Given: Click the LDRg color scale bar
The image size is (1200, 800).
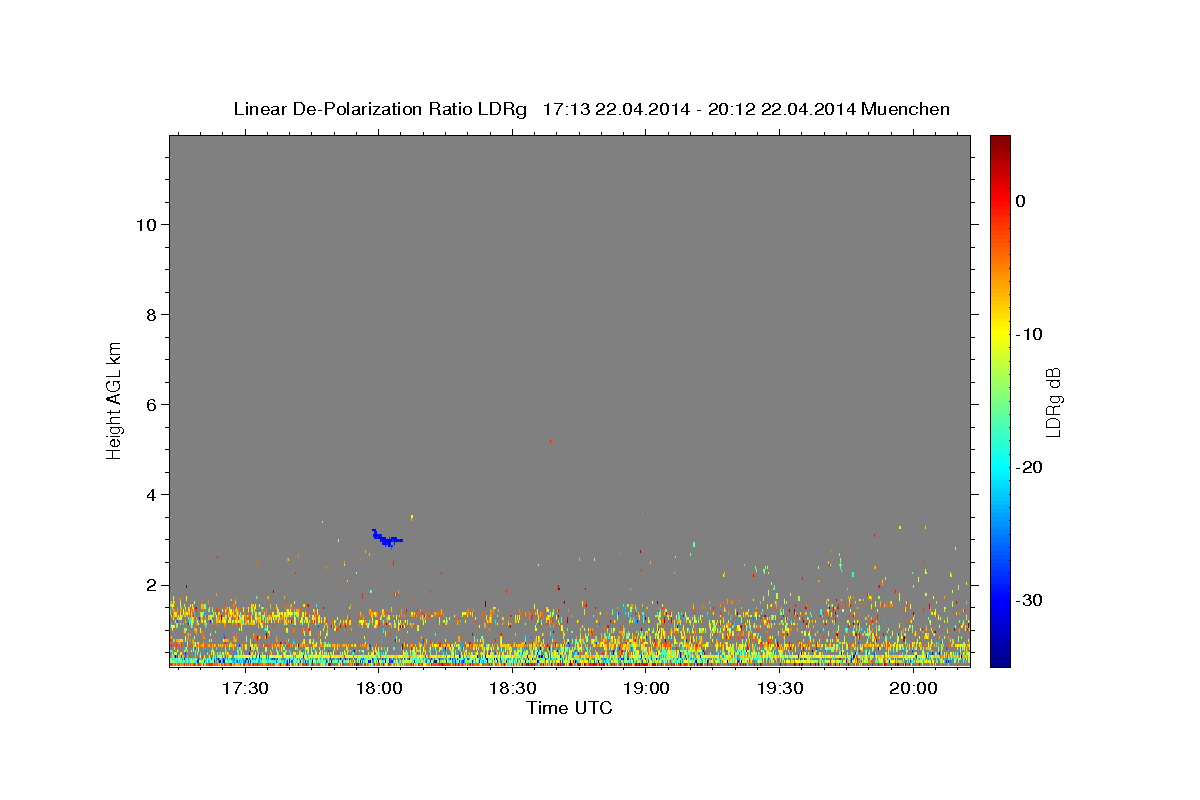Looking at the screenshot, I should (1000, 401).
